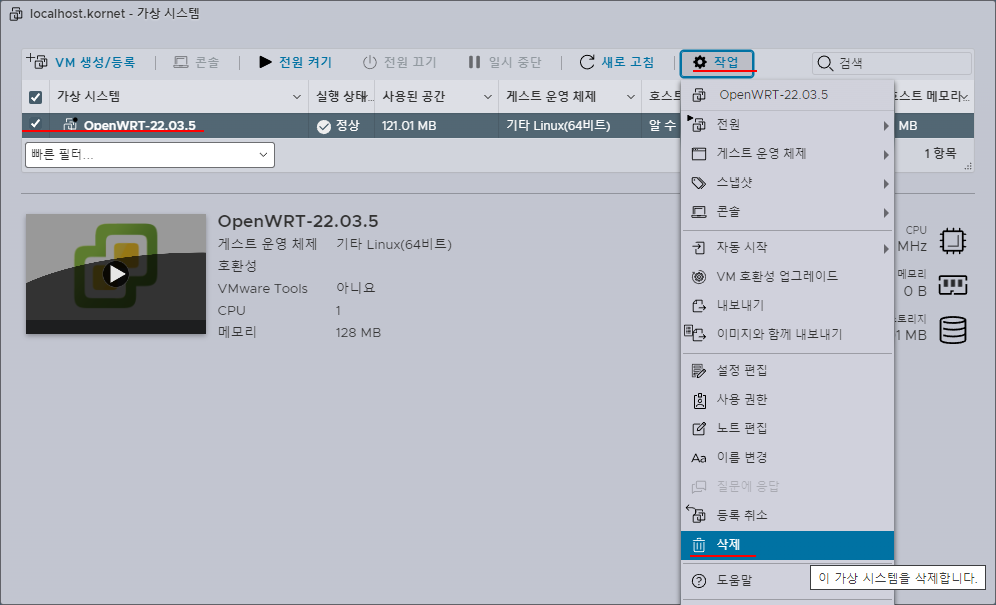Click the trash icon beside 삭제
This screenshot has height=605, width=996.
coord(699,545)
